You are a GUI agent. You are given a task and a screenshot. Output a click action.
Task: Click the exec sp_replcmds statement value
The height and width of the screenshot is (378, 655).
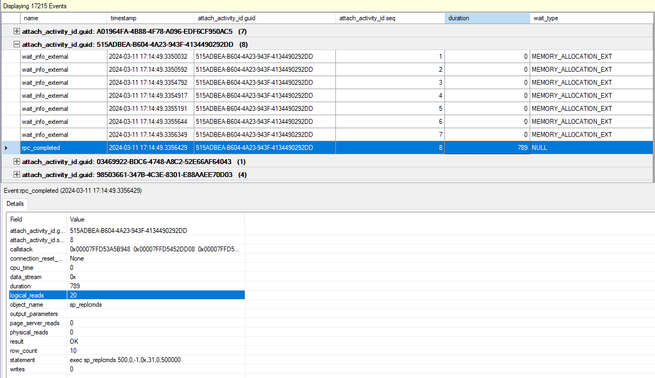(x=125, y=360)
